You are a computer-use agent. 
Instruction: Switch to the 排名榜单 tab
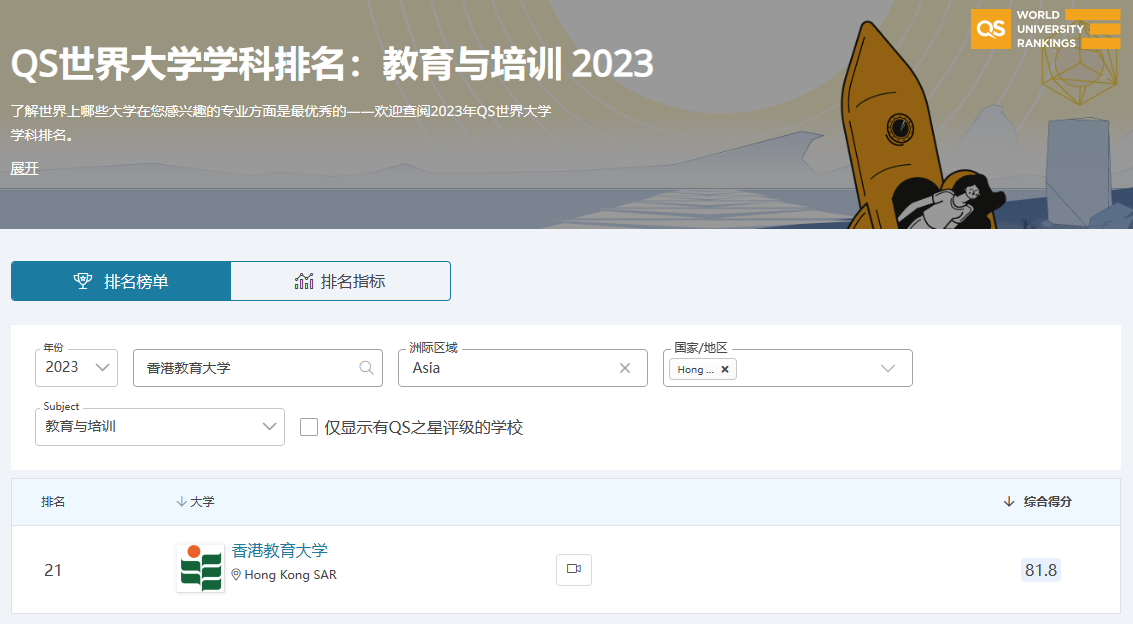[x=121, y=281]
